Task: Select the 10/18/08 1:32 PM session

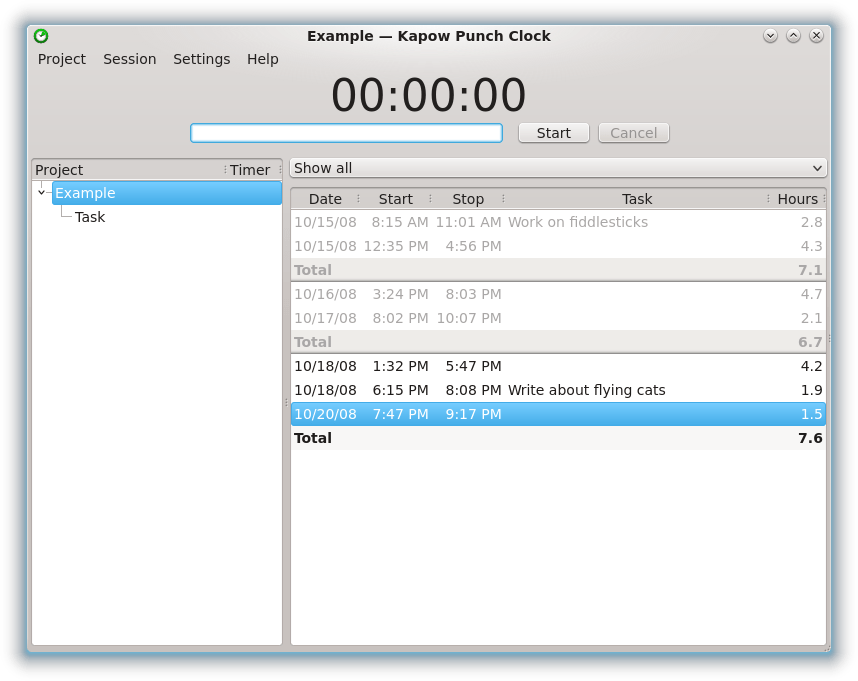Action: (x=558, y=366)
